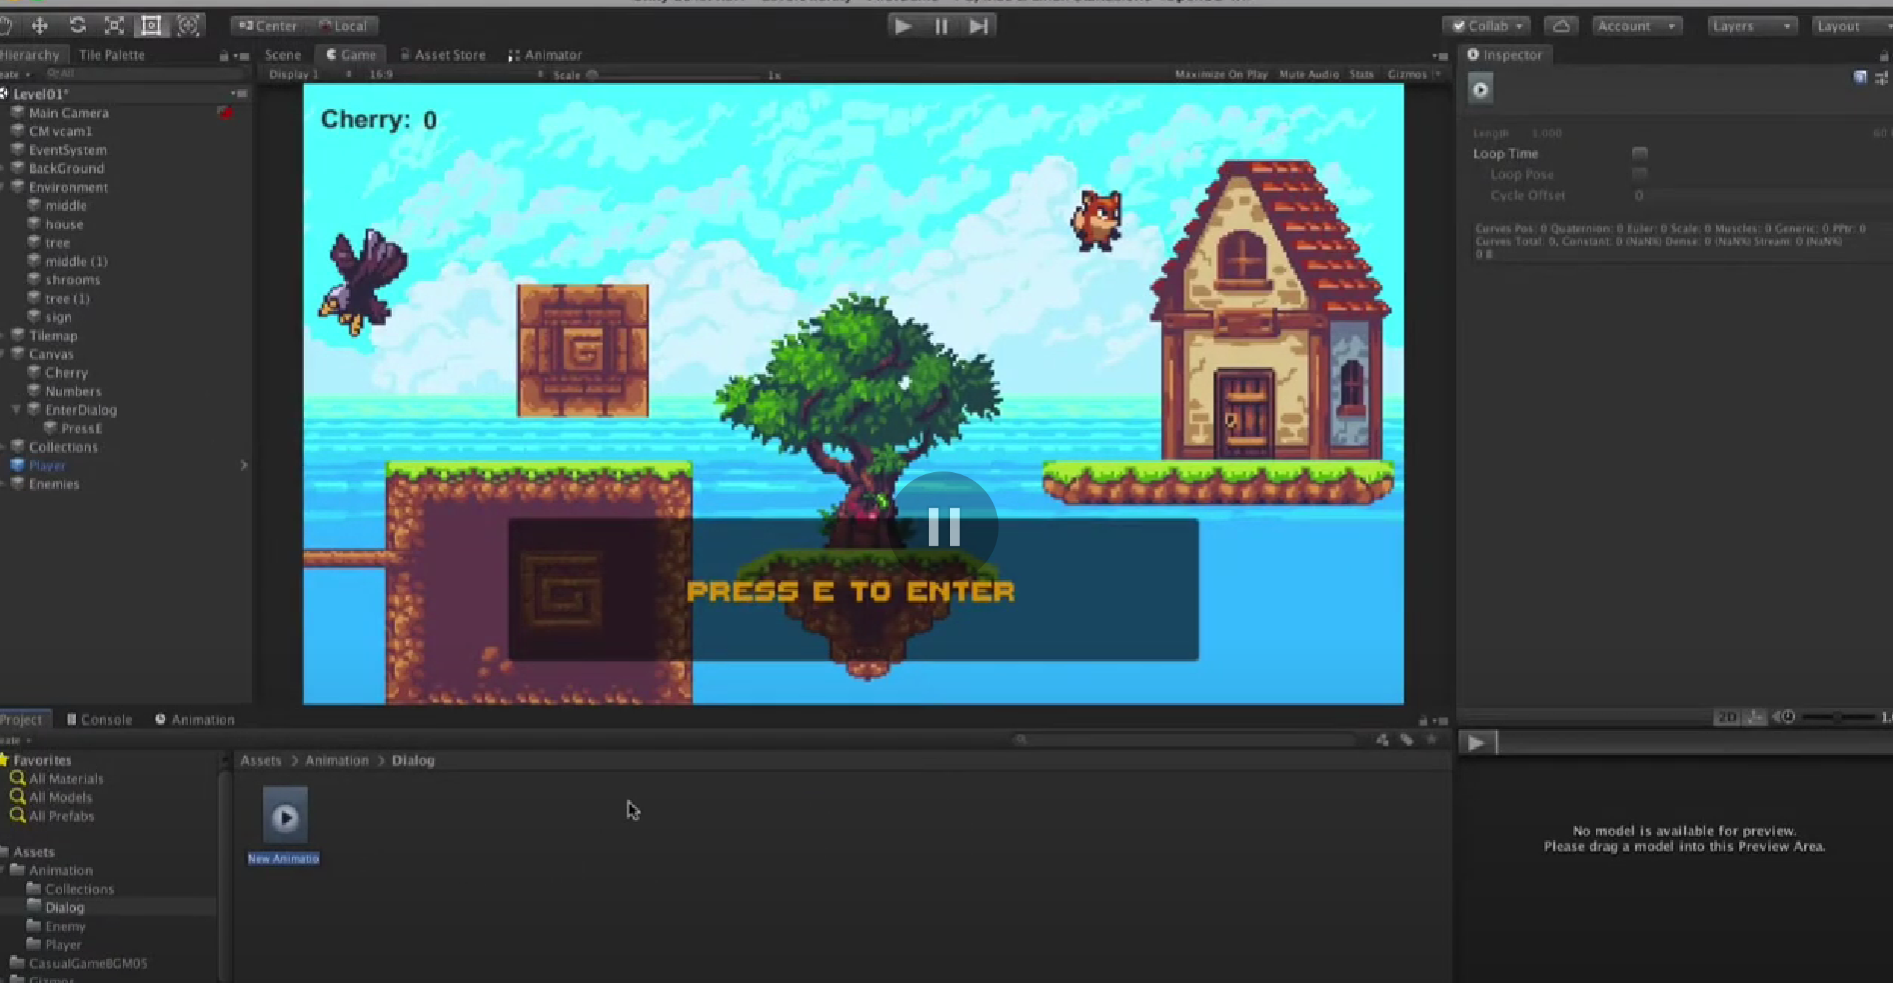Open the Level01 scene options menu
1893x983 pixels.
[x=238, y=94]
